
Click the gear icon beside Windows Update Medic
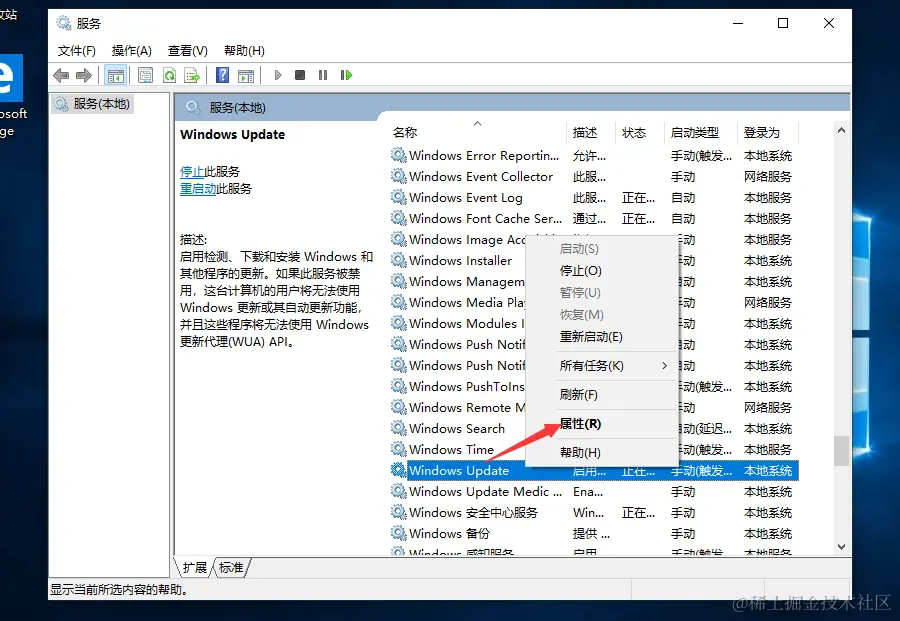[398, 491]
